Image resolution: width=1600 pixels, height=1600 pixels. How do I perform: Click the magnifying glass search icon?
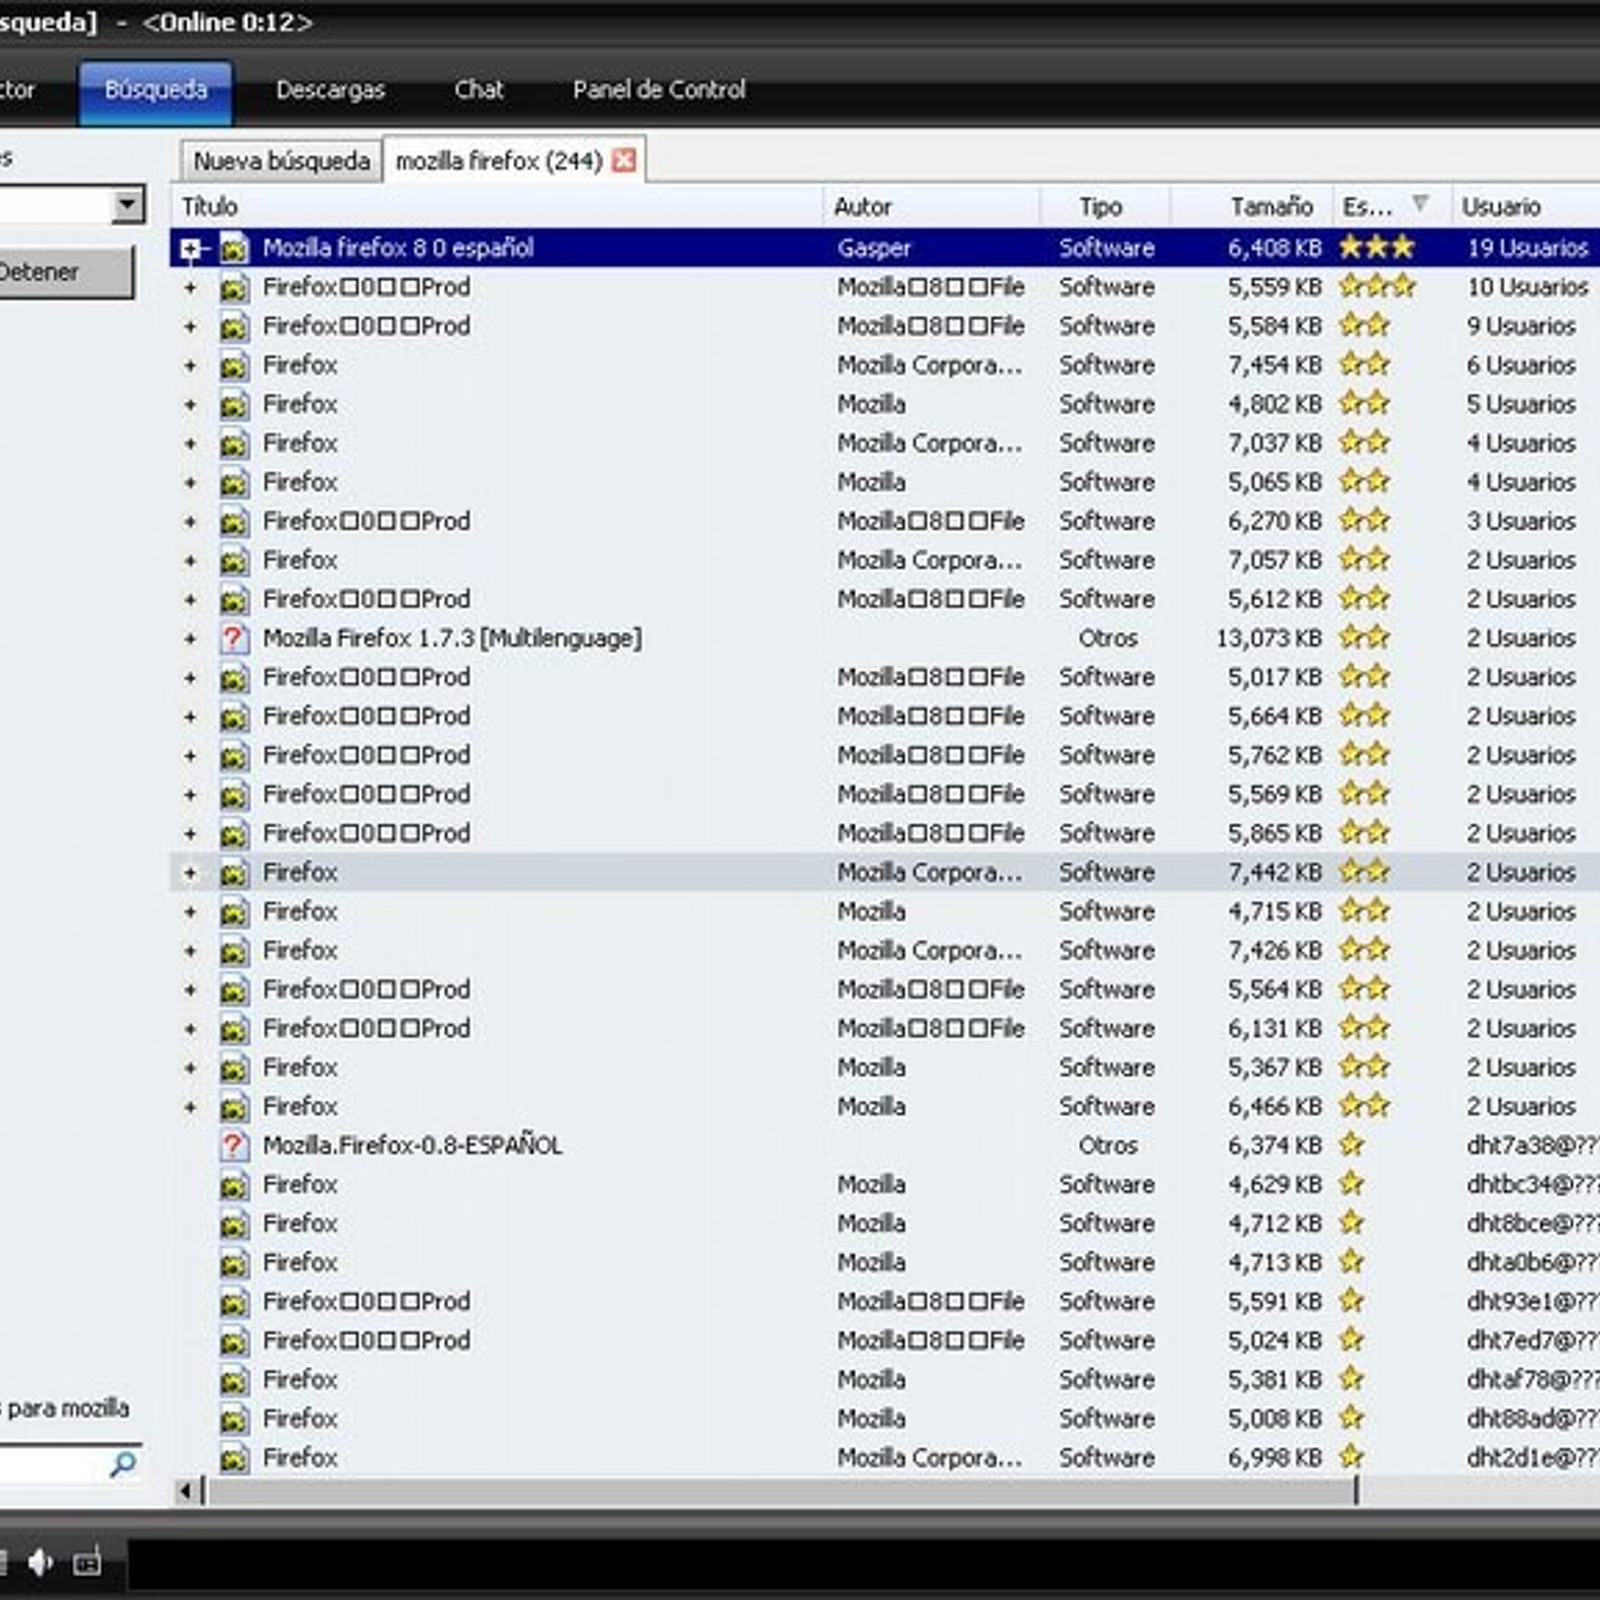click(x=123, y=1465)
